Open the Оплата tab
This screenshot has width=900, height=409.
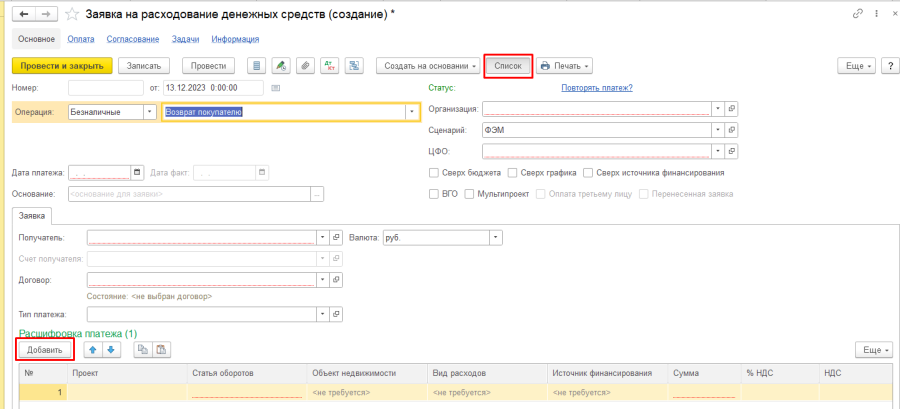pyautogui.click(x=82, y=39)
